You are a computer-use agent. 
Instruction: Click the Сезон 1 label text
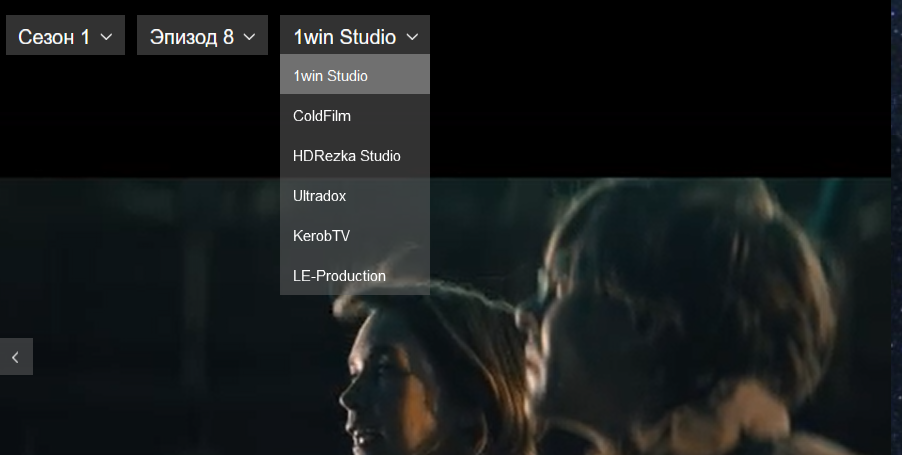click(x=54, y=37)
